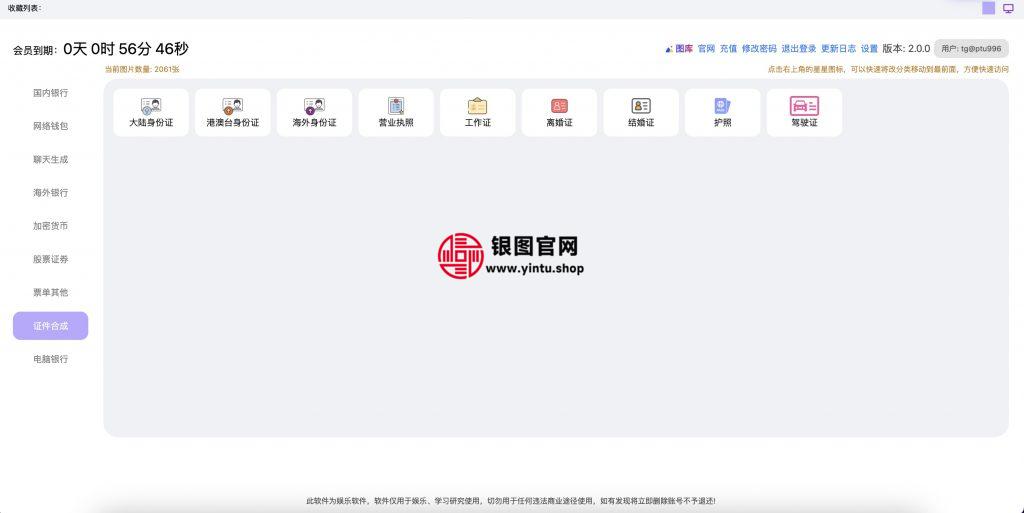Screen dimensions: 1024x513
Task: Visit the 官网 link
Action: 706,49
